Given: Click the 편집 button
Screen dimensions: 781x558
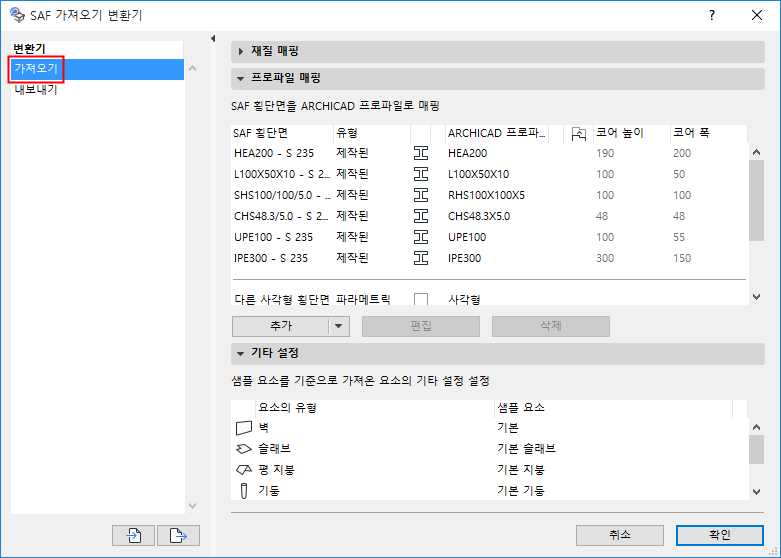Looking at the screenshot, I should pyautogui.click(x=421, y=326).
